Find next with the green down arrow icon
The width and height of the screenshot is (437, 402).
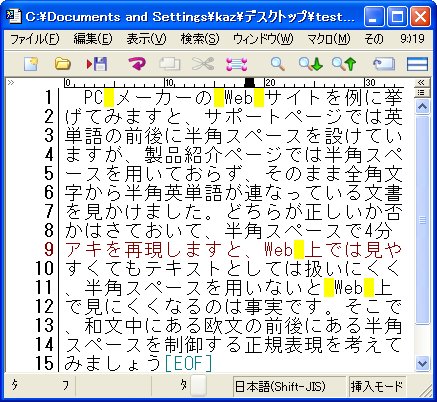[311, 64]
